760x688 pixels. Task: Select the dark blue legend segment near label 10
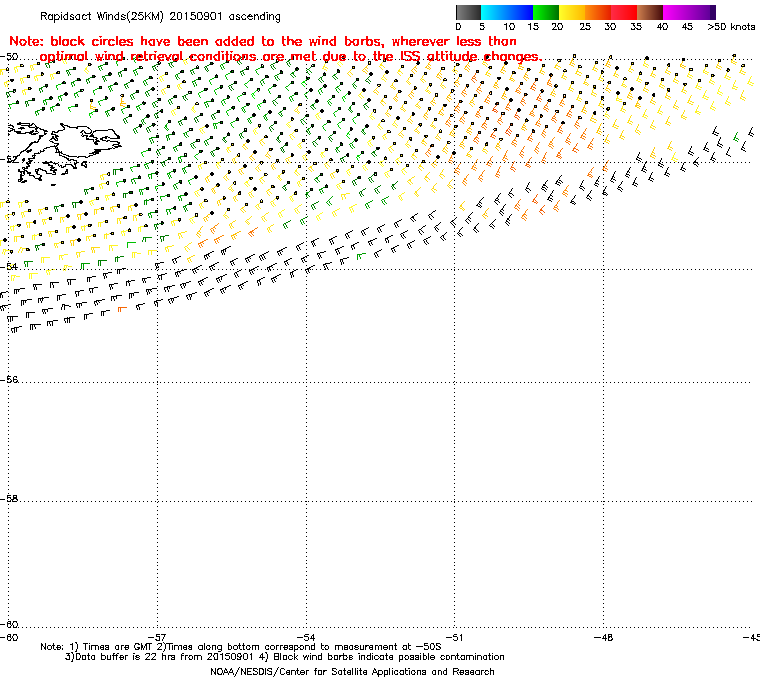pos(521,12)
